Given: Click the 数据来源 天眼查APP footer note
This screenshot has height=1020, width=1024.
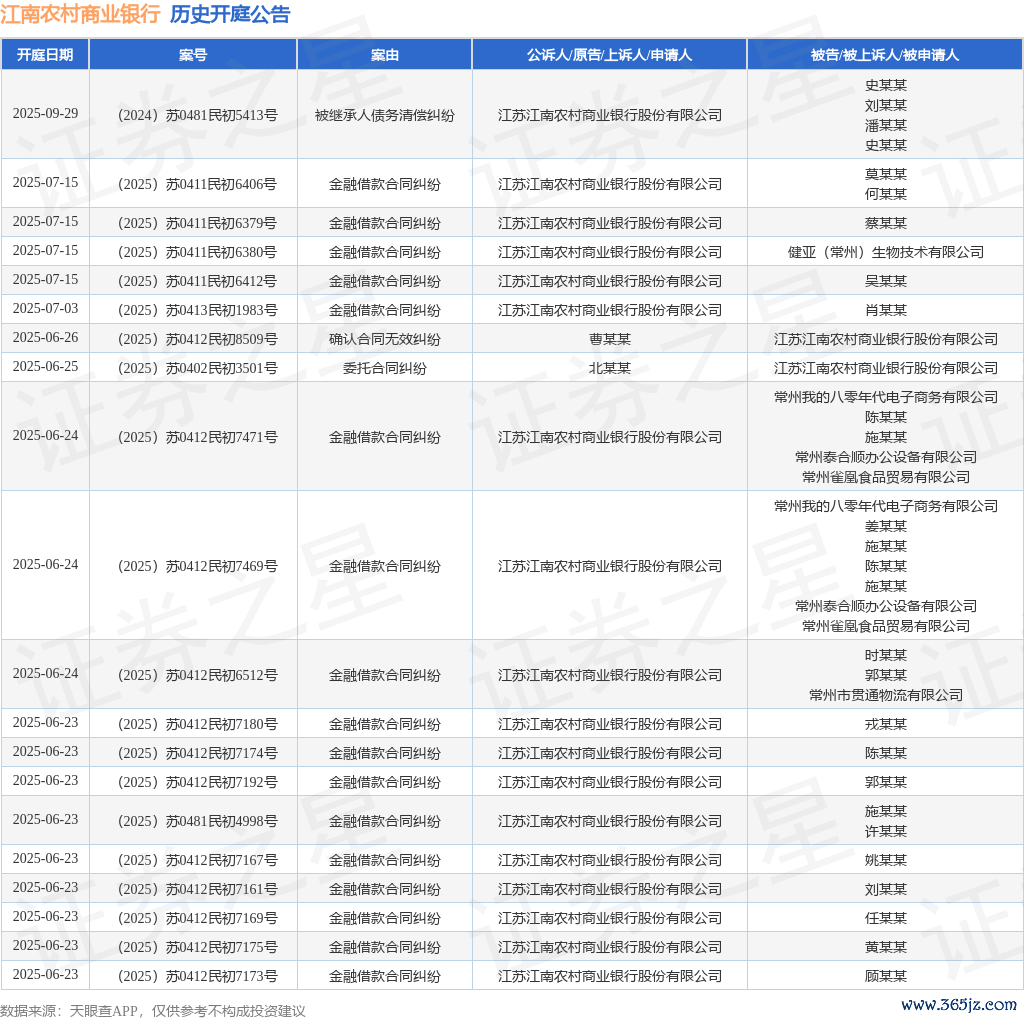Looking at the screenshot, I should point(153,1011).
